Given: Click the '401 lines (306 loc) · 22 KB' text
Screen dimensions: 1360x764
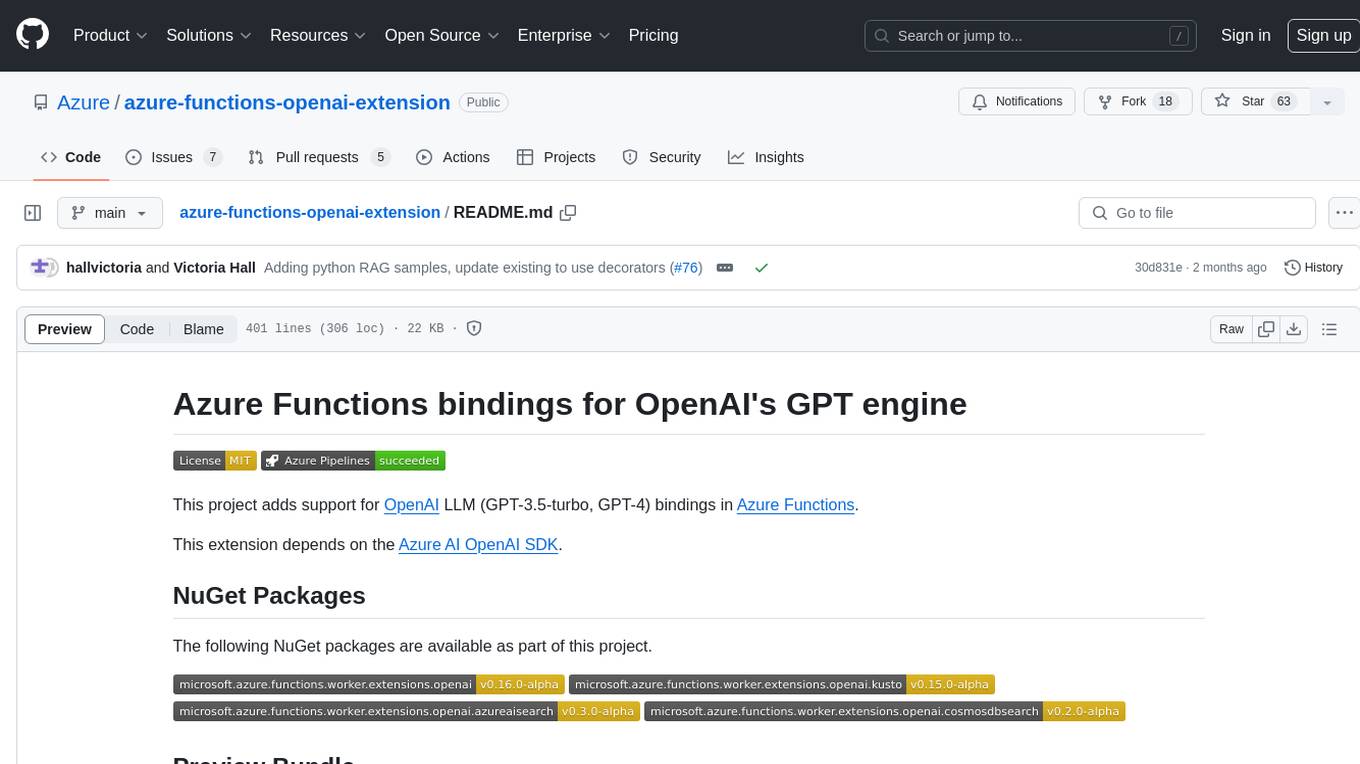Looking at the screenshot, I should pos(344,329).
